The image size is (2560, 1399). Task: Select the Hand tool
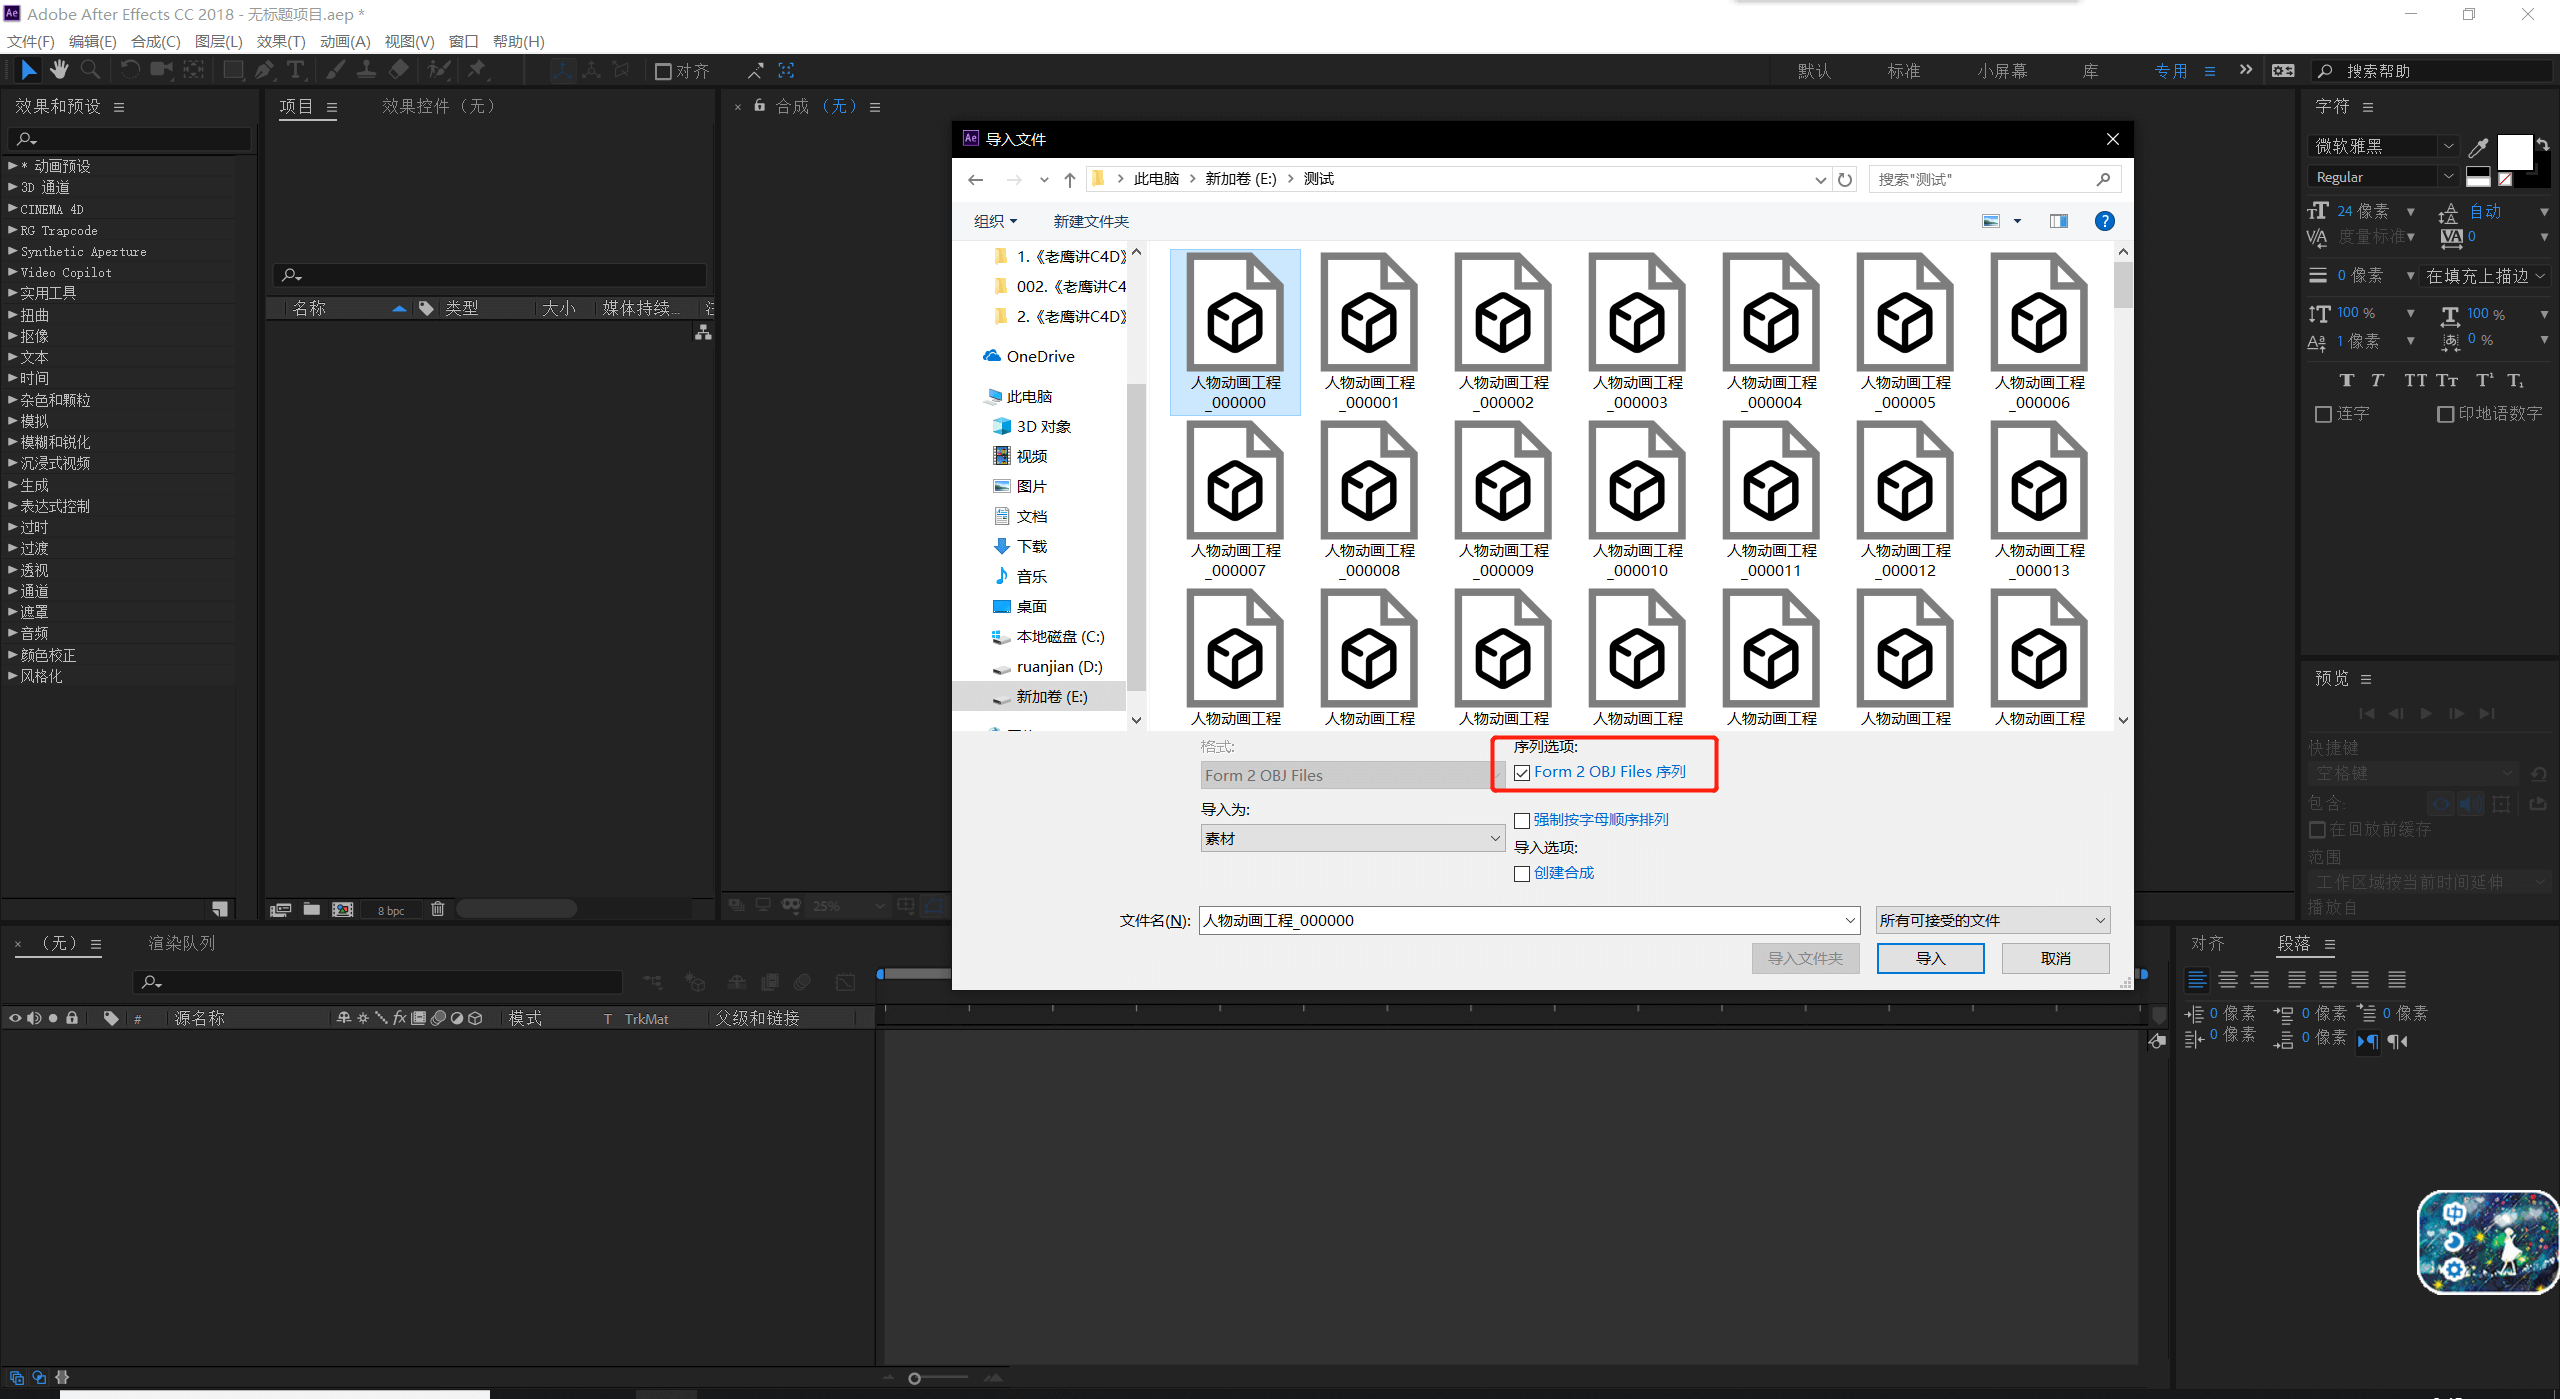[x=59, y=70]
